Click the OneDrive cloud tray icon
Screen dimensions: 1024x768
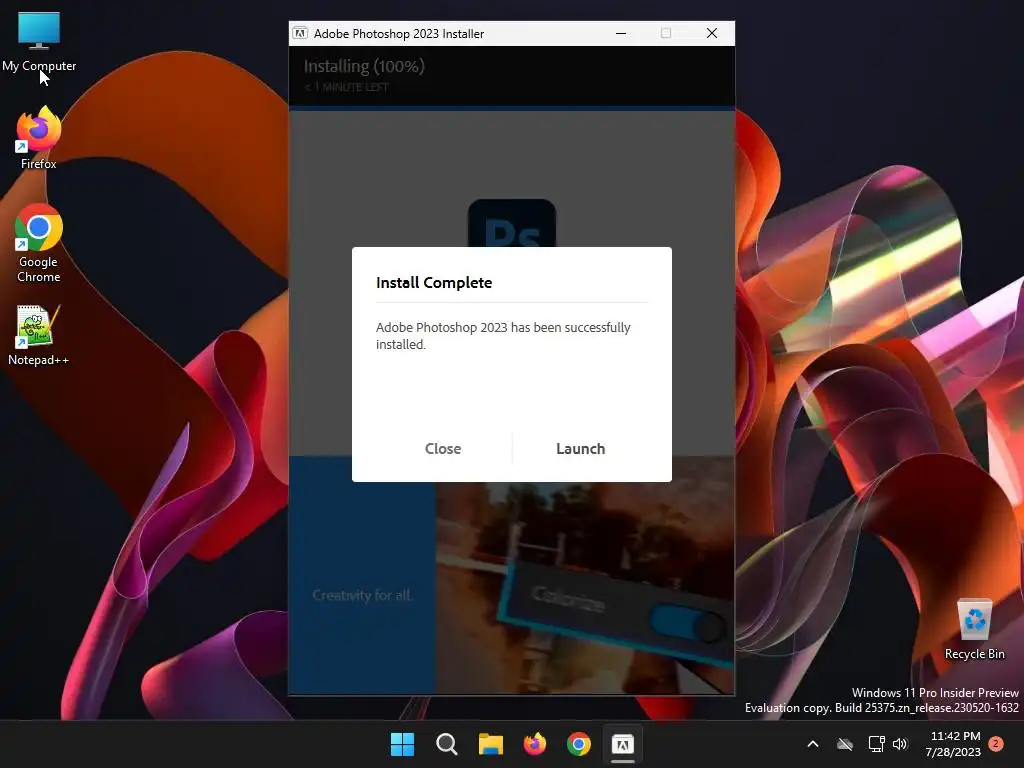[x=845, y=744]
